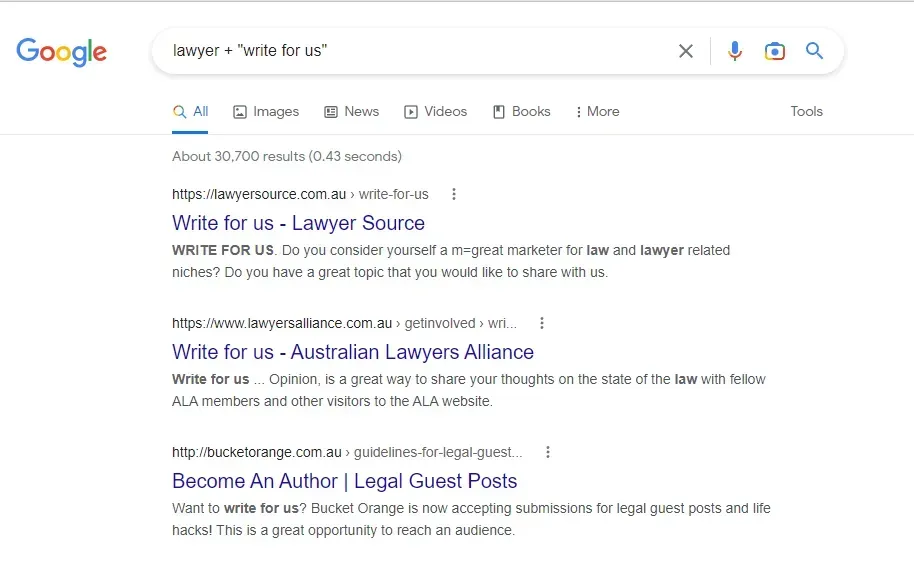Open Write for us - Australian Lawyers Alliance
This screenshot has width=914, height=562.
point(353,352)
